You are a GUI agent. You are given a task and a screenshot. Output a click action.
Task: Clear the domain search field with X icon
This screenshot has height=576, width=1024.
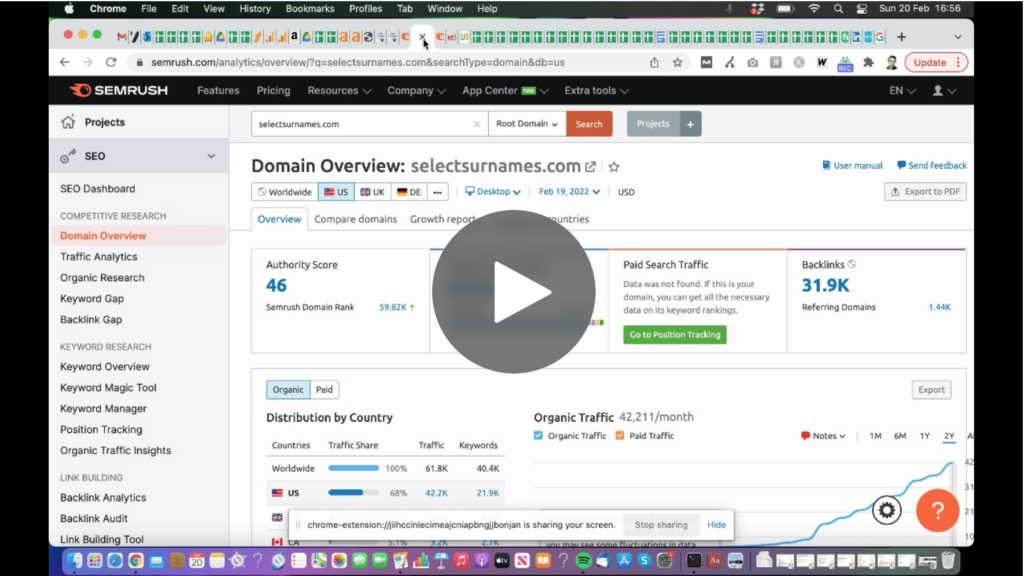point(477,124)
